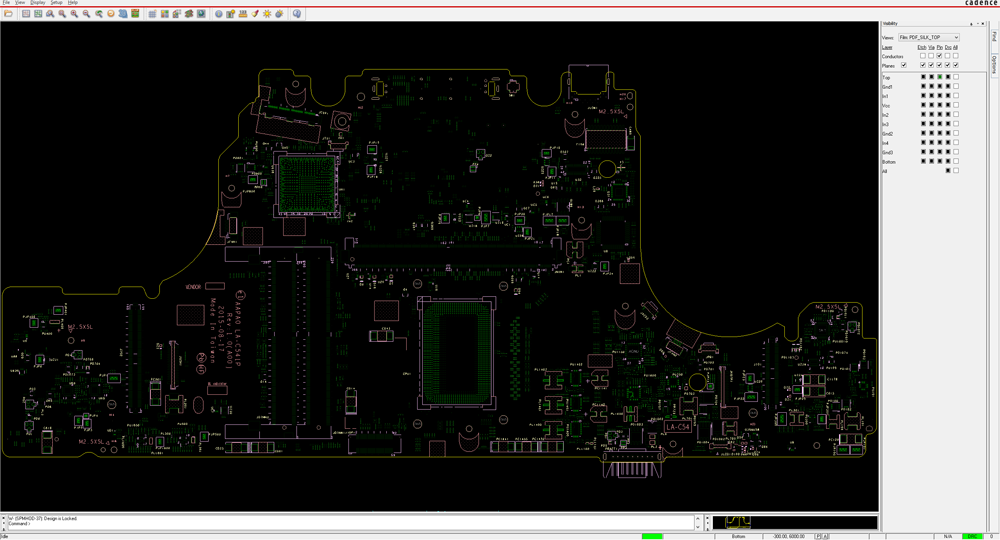Enable the Top layer All checkbox
Screen dimensions: 1000x540
(956, 77)
